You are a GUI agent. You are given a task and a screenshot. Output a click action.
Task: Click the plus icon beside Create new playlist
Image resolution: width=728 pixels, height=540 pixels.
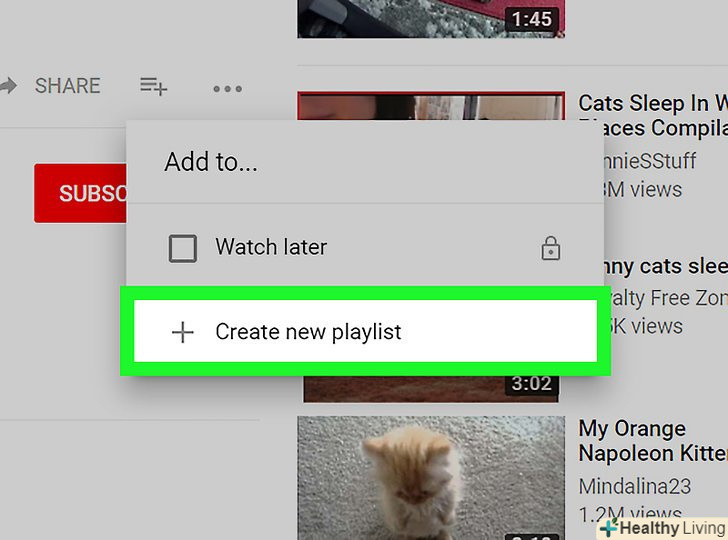(182, 332)
